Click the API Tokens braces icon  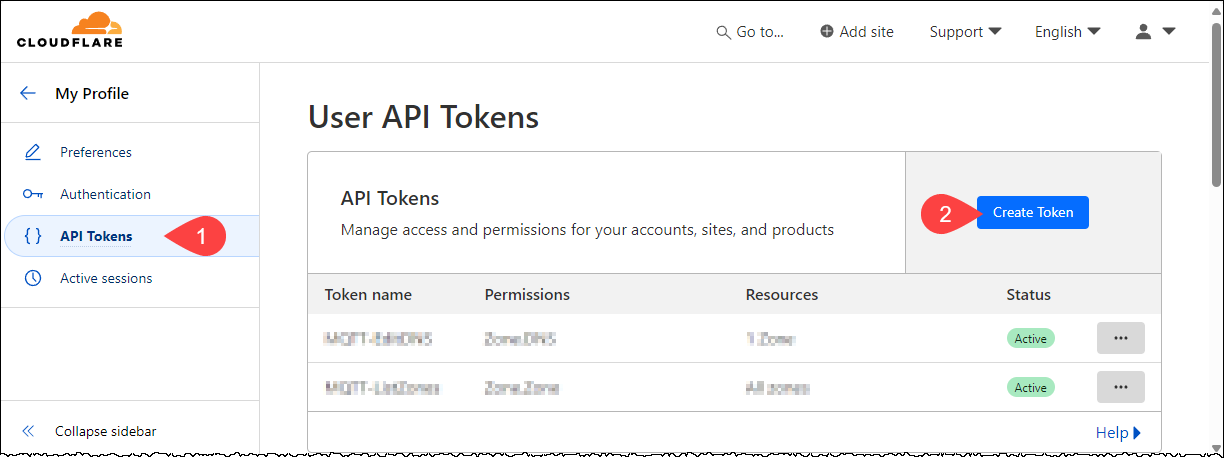(x=33, y=236)
